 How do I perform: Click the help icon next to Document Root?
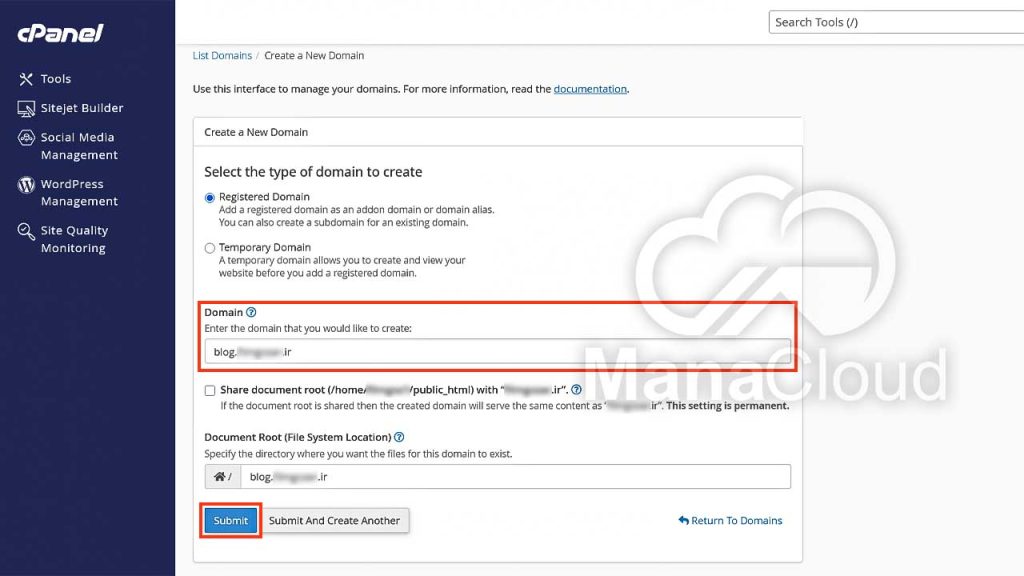coord(399,437)
